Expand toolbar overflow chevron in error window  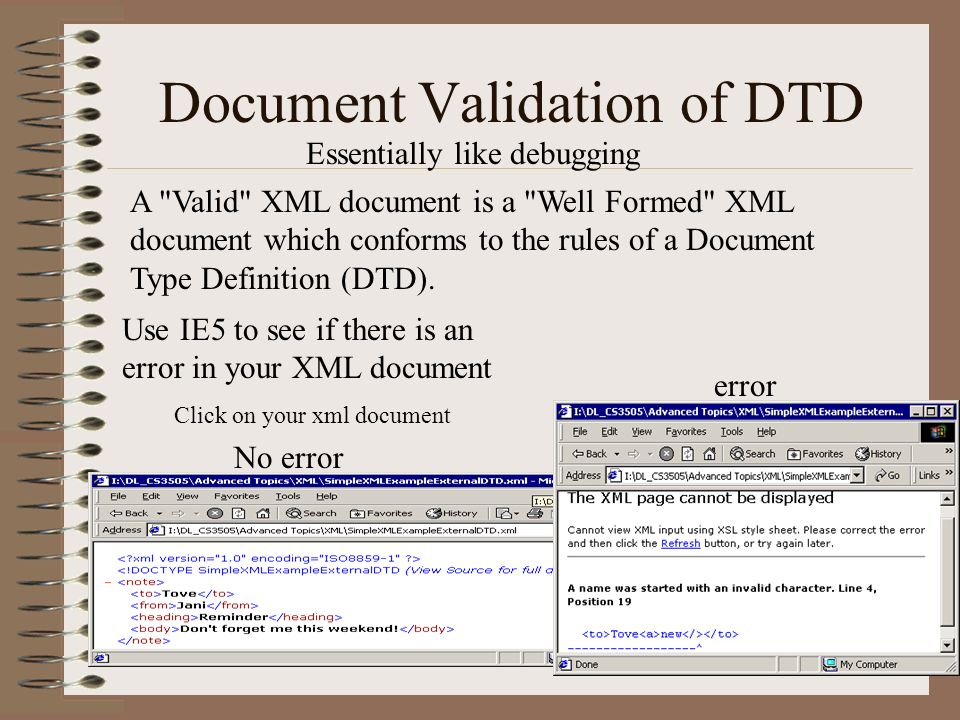[x=948, y=451]
